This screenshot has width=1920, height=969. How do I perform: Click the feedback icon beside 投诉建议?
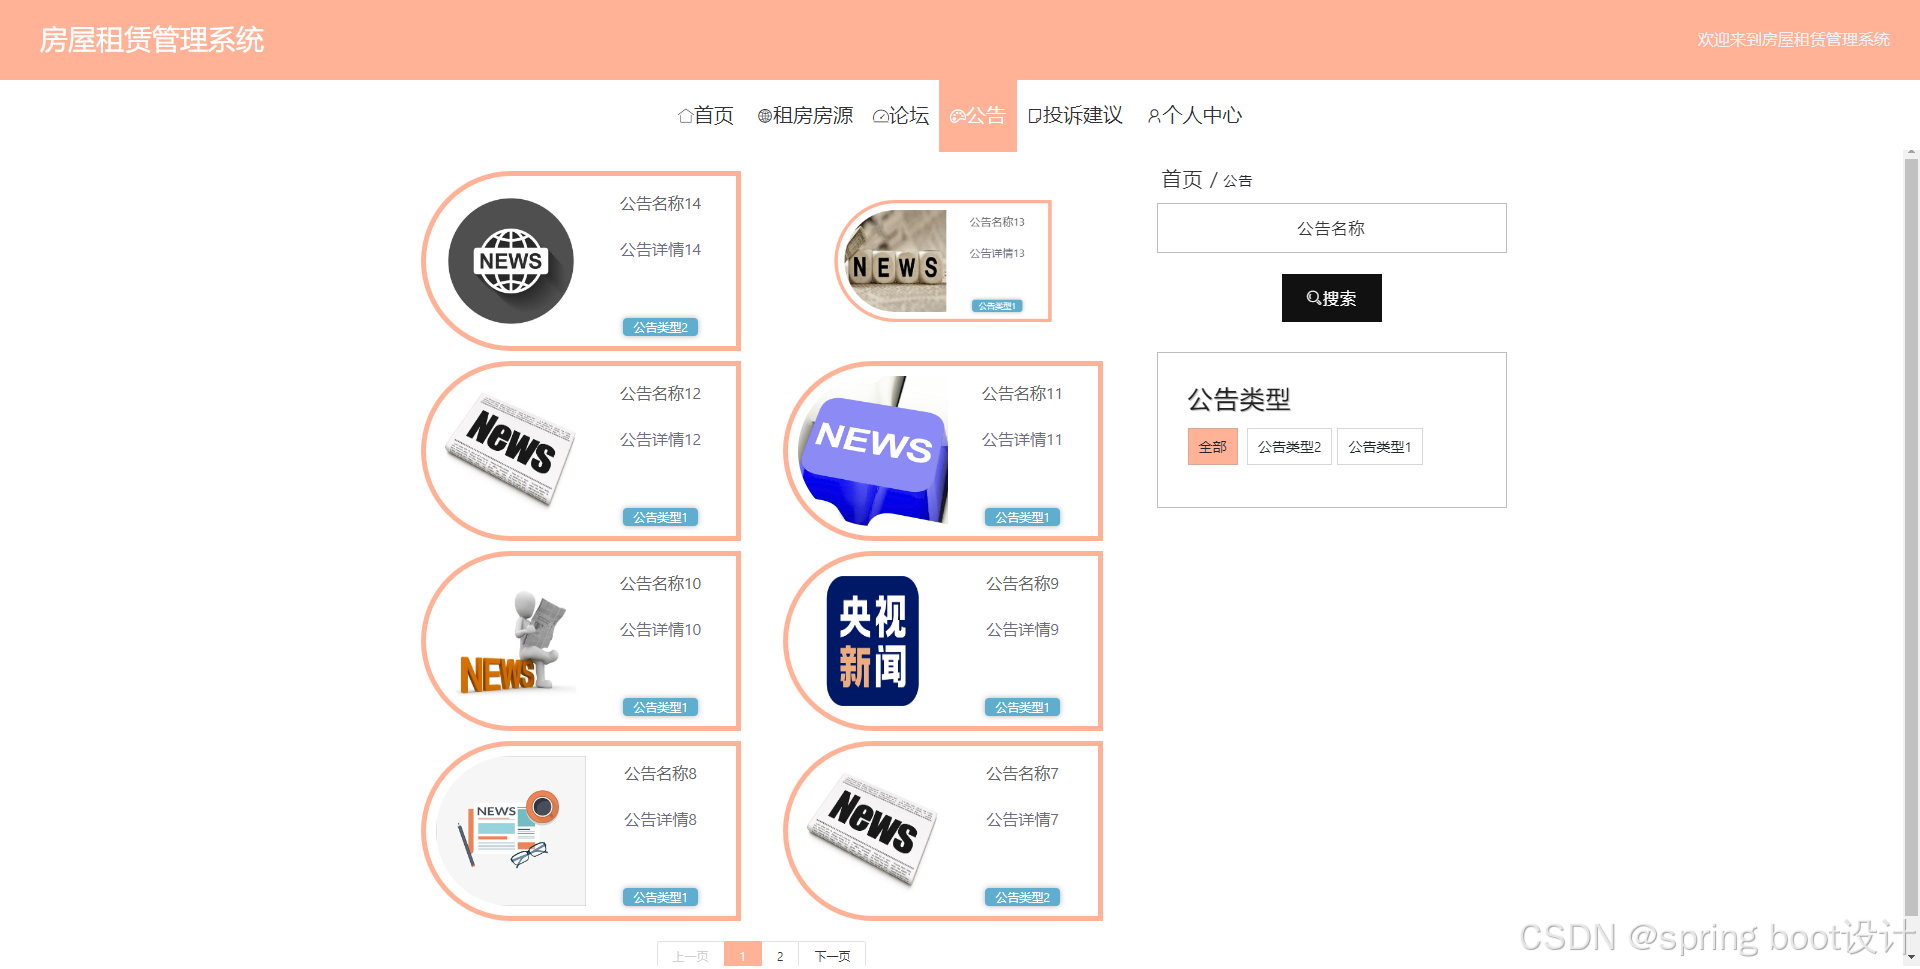[1034, 116]
